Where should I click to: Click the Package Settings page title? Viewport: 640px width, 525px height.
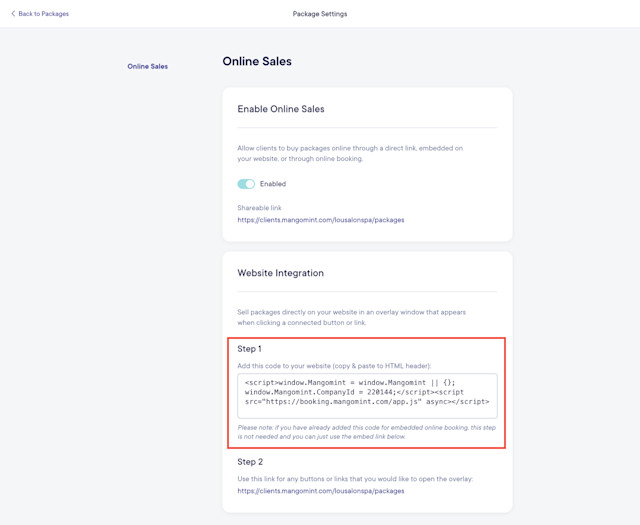[320, 14]
